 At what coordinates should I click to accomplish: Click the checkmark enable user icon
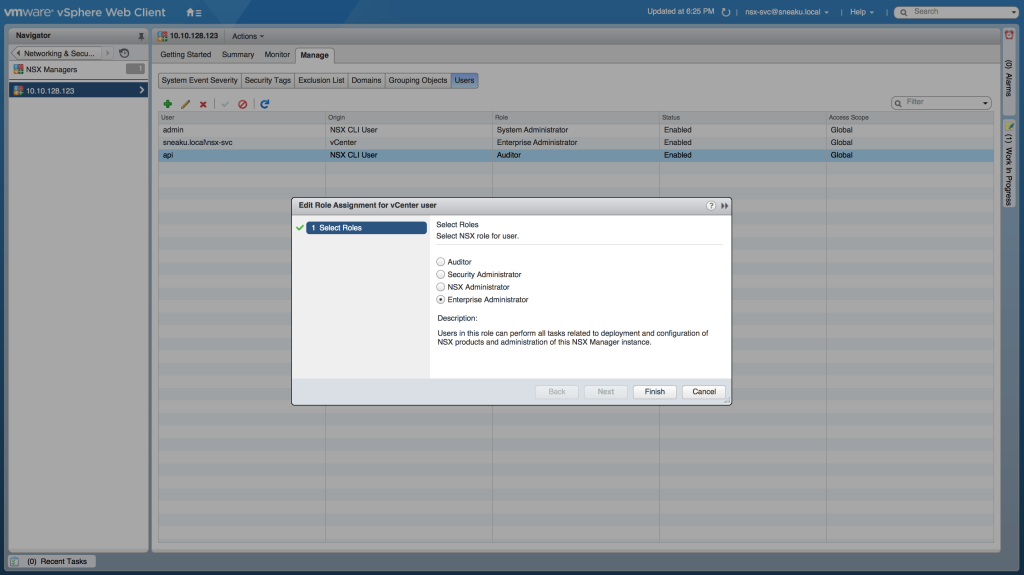[225, 104]
